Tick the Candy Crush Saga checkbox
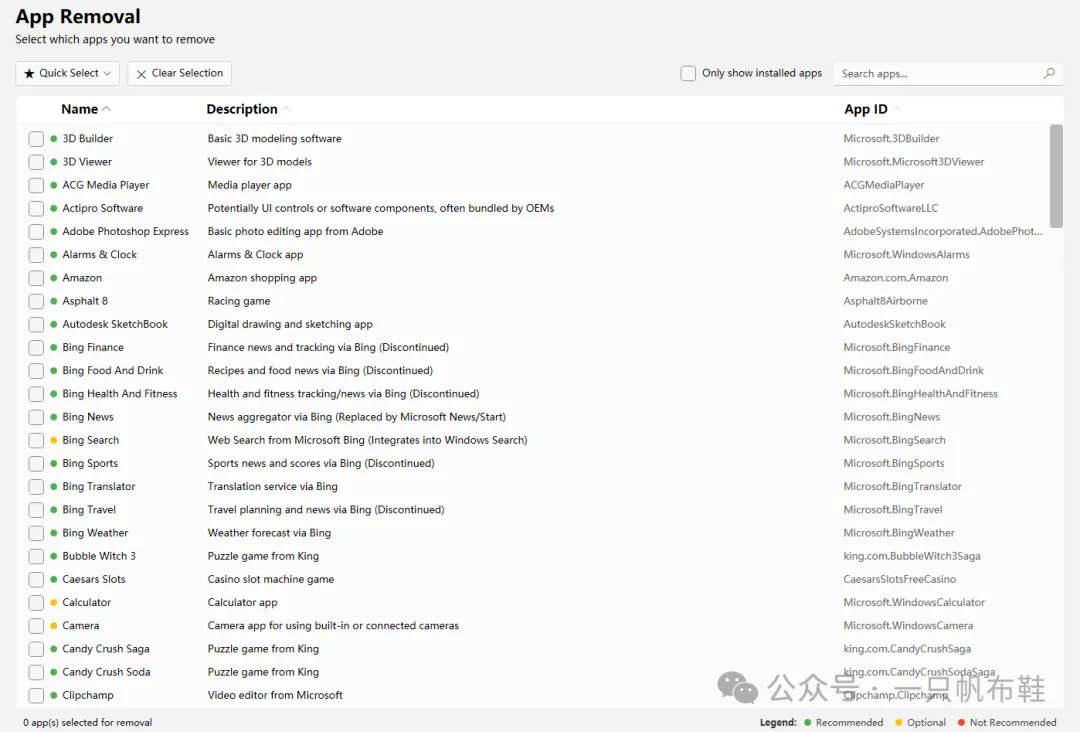 [x=37, y=649]
